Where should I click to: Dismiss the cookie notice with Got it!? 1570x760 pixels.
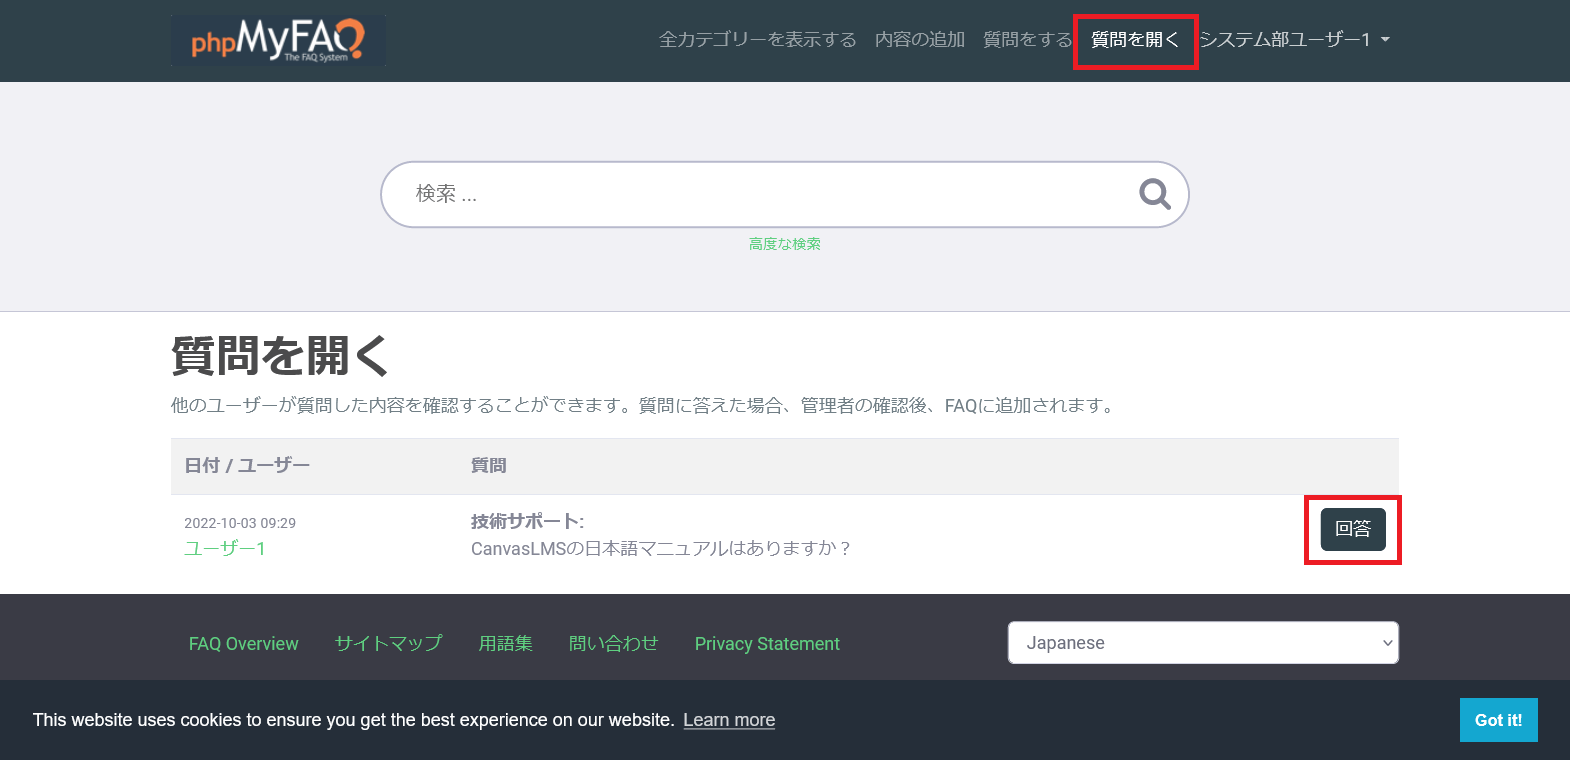coord(1497,720)
